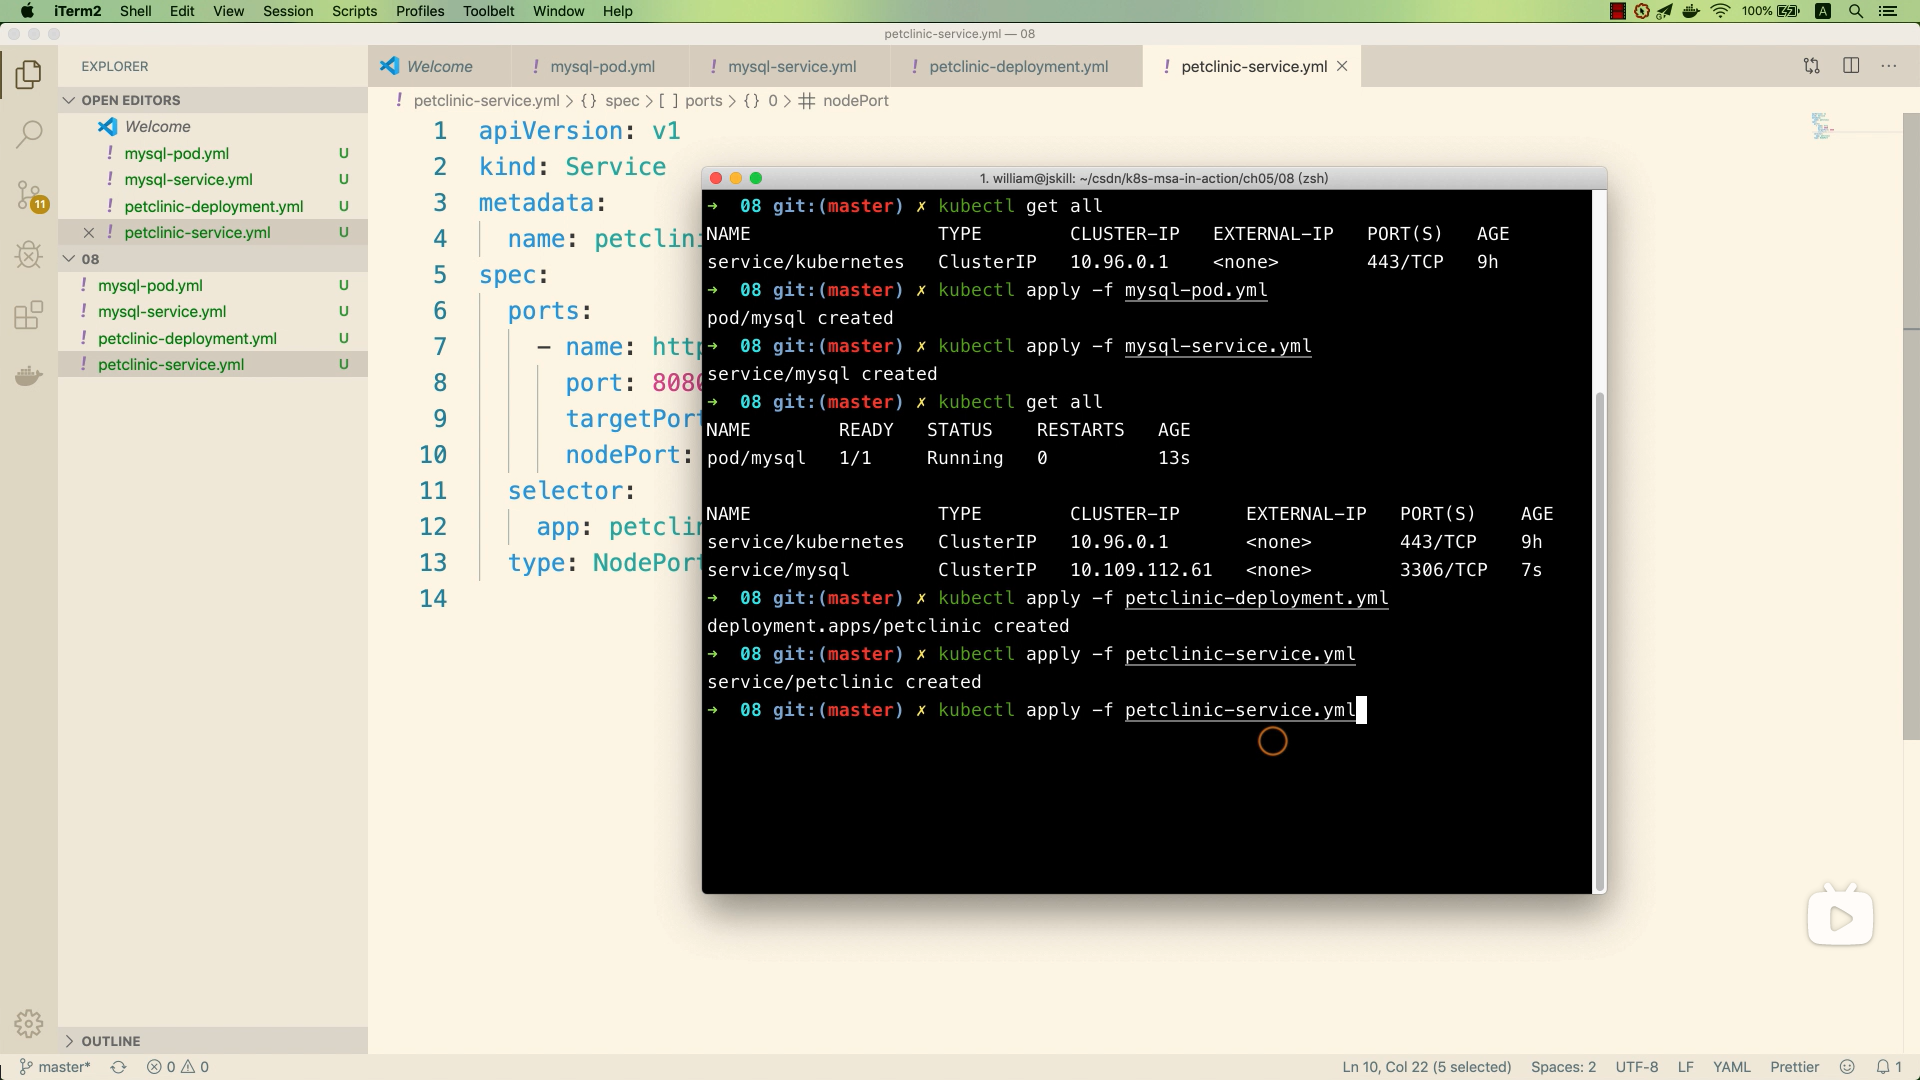The width and height of the screenshot is (1920, 1080).
Task: Open the iTerm2 application menu
Action: pyautogui.click(x=78, y=11)
